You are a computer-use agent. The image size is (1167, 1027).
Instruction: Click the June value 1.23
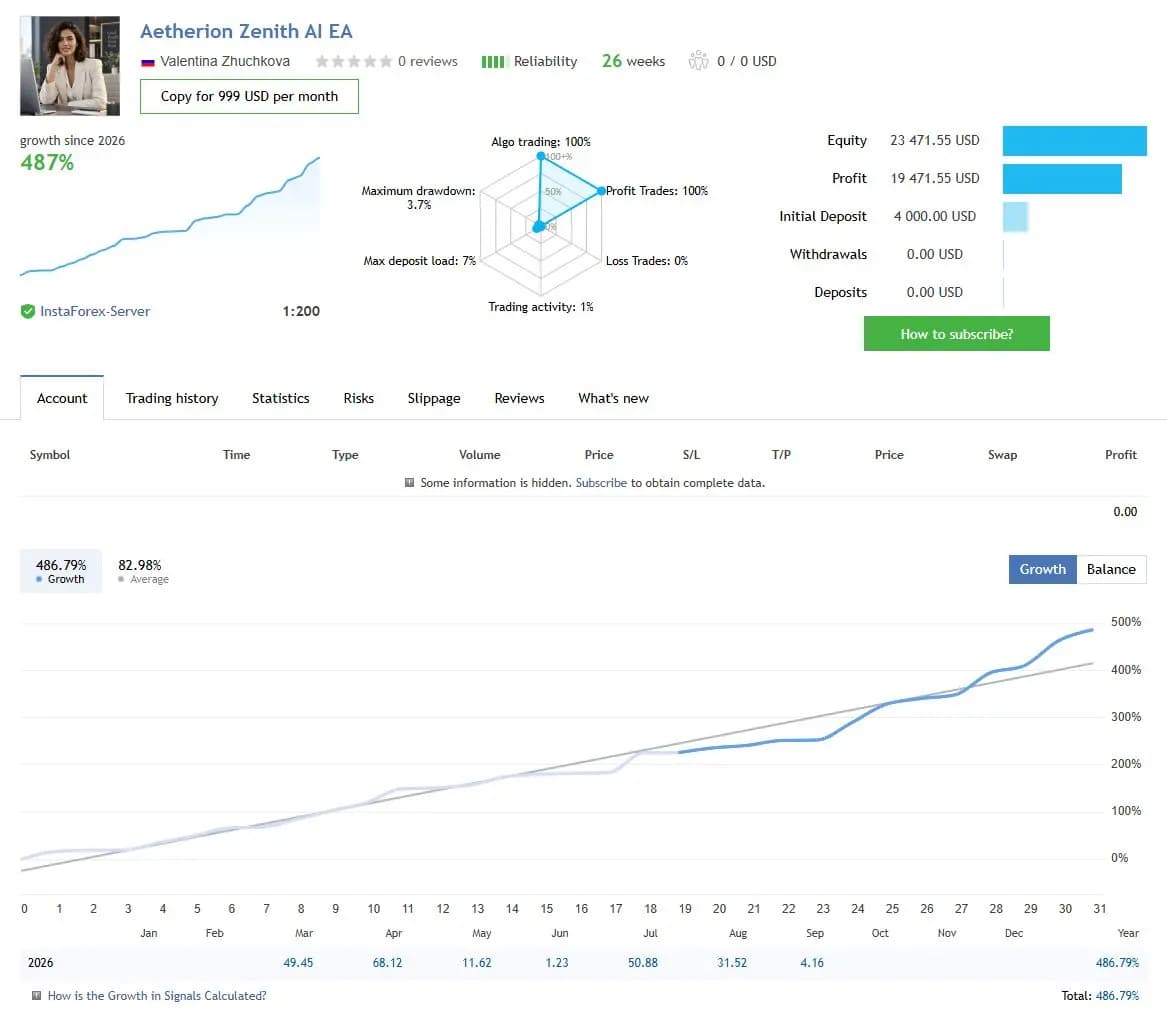point(557,963)
